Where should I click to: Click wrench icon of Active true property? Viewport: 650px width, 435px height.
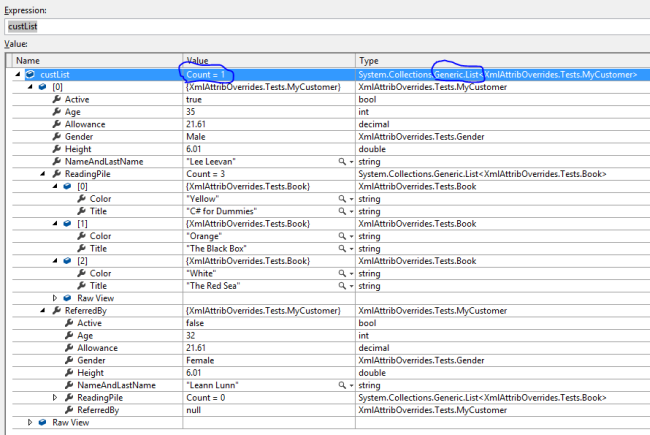point(57,99)
